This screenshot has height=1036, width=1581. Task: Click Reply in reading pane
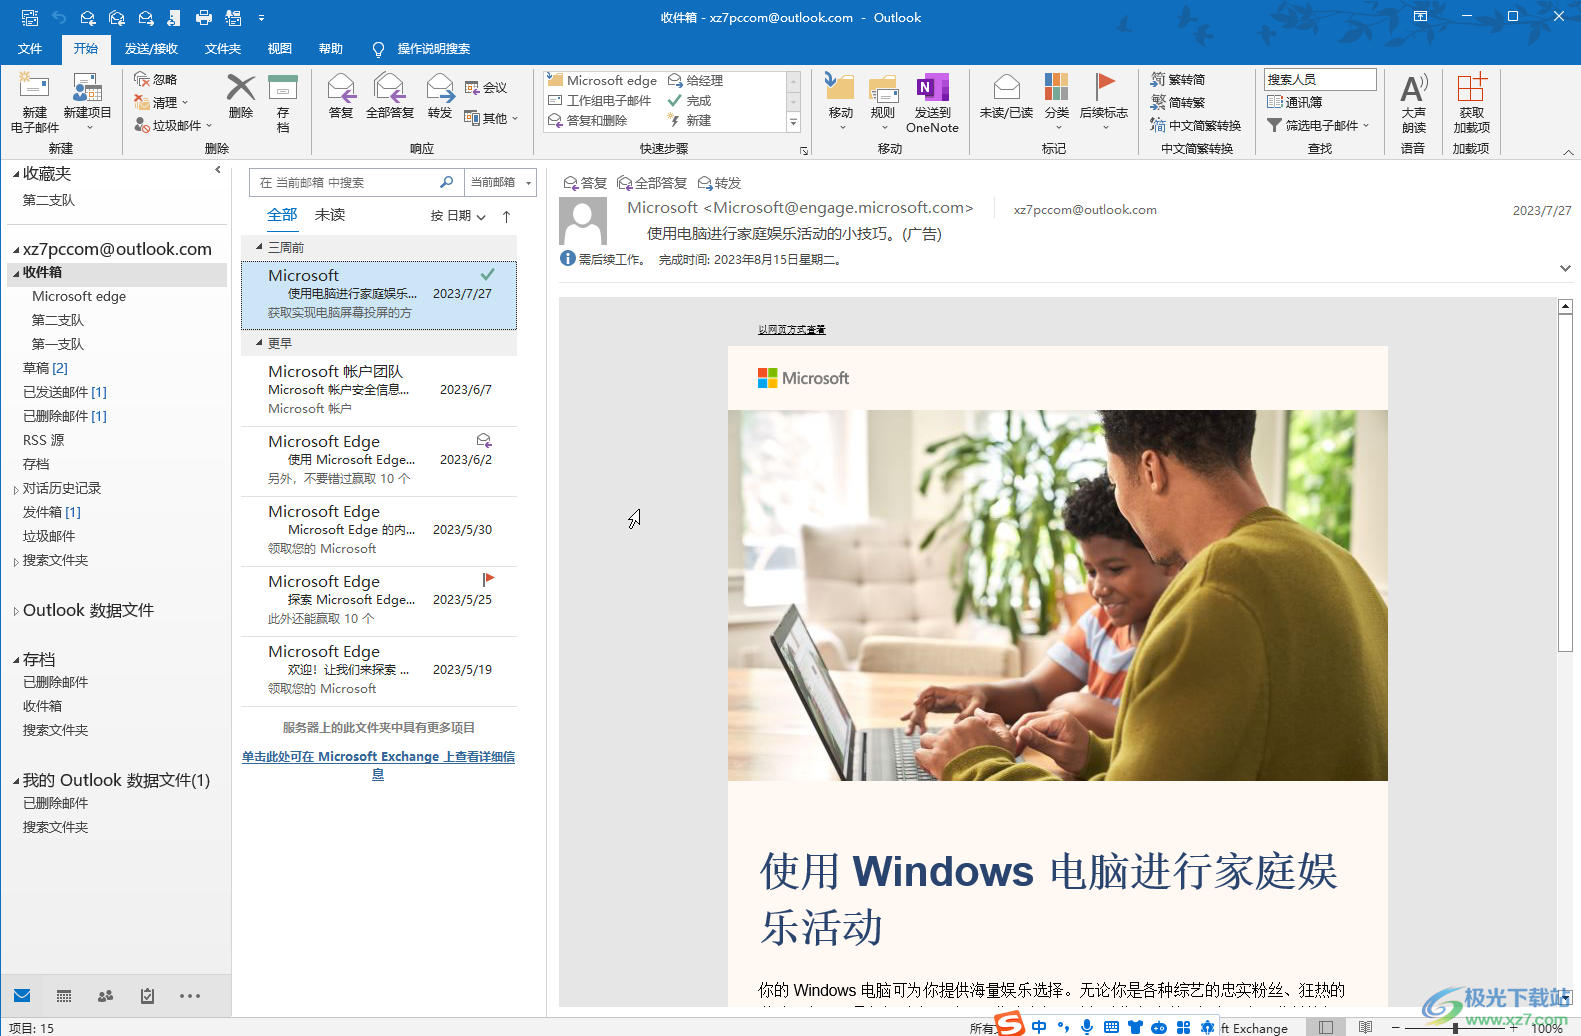pos(585,183)
